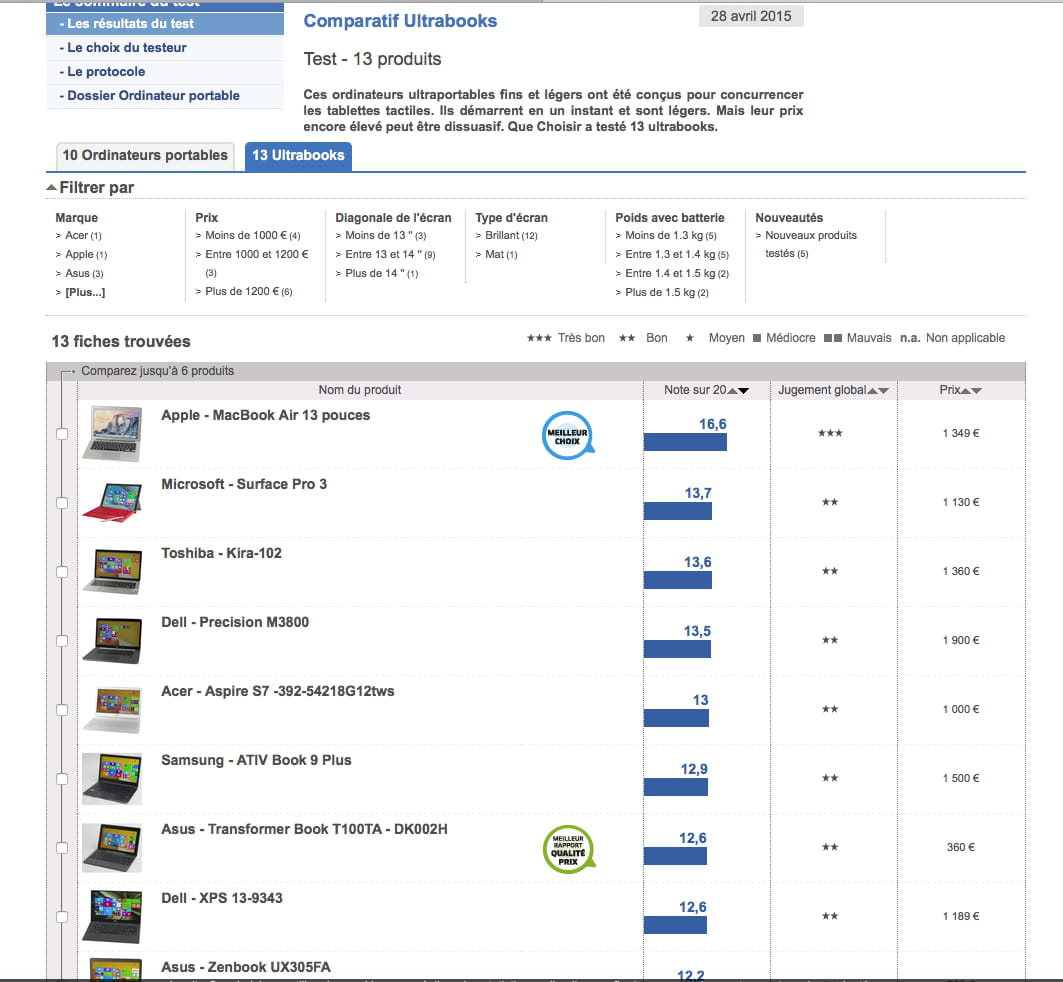Viewport: 1063px width, 982px height.
Task: Filter price Plus de 1200 €
Action: pyautogui.click(x=248, y=291)
